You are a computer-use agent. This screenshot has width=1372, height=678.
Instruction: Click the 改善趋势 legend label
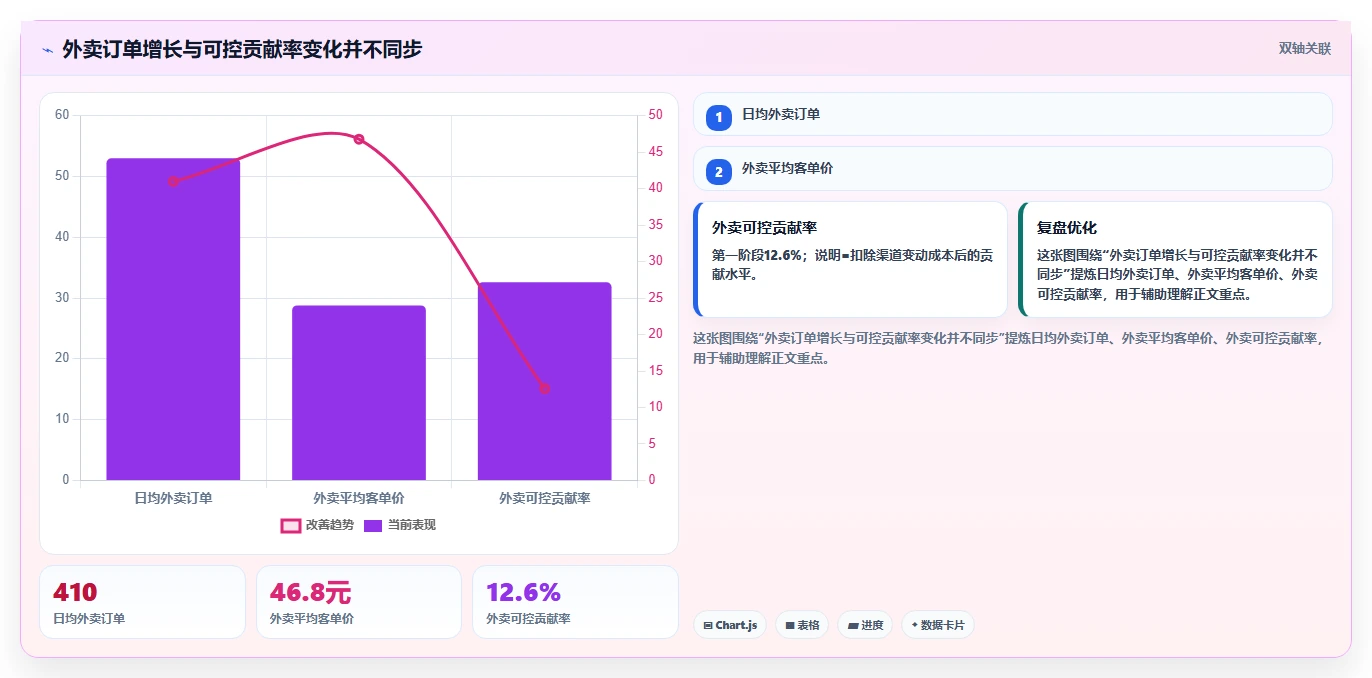[330, 525]
